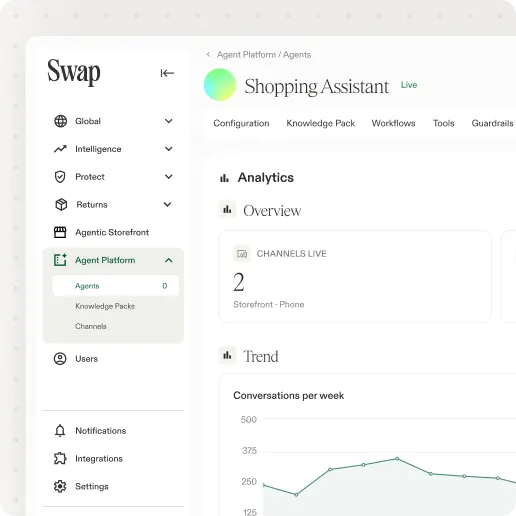Image resolution: width=516 pixels, height=516 pixels.
Task: Select the Tools tab
Action: [444, 123]
